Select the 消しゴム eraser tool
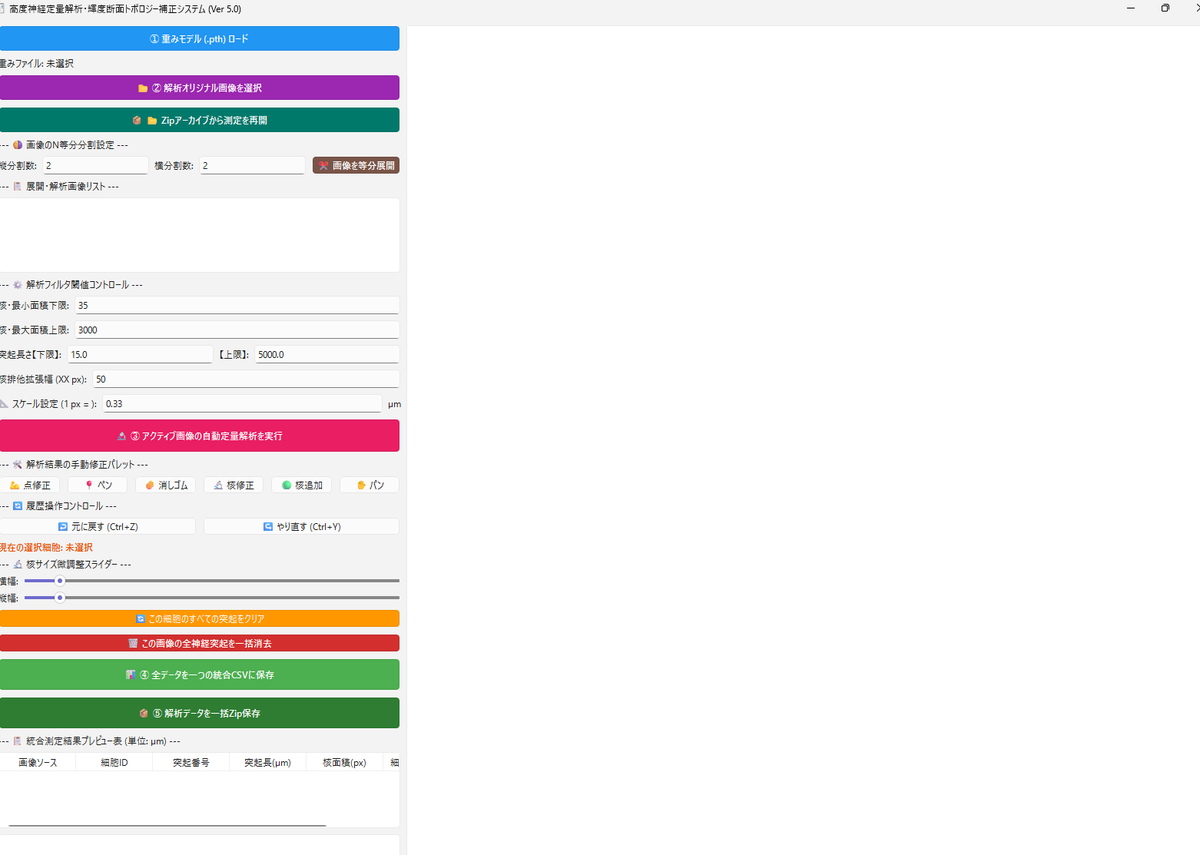The width and height of the screenshot is (1200, 855). click(x=165, y=485)
